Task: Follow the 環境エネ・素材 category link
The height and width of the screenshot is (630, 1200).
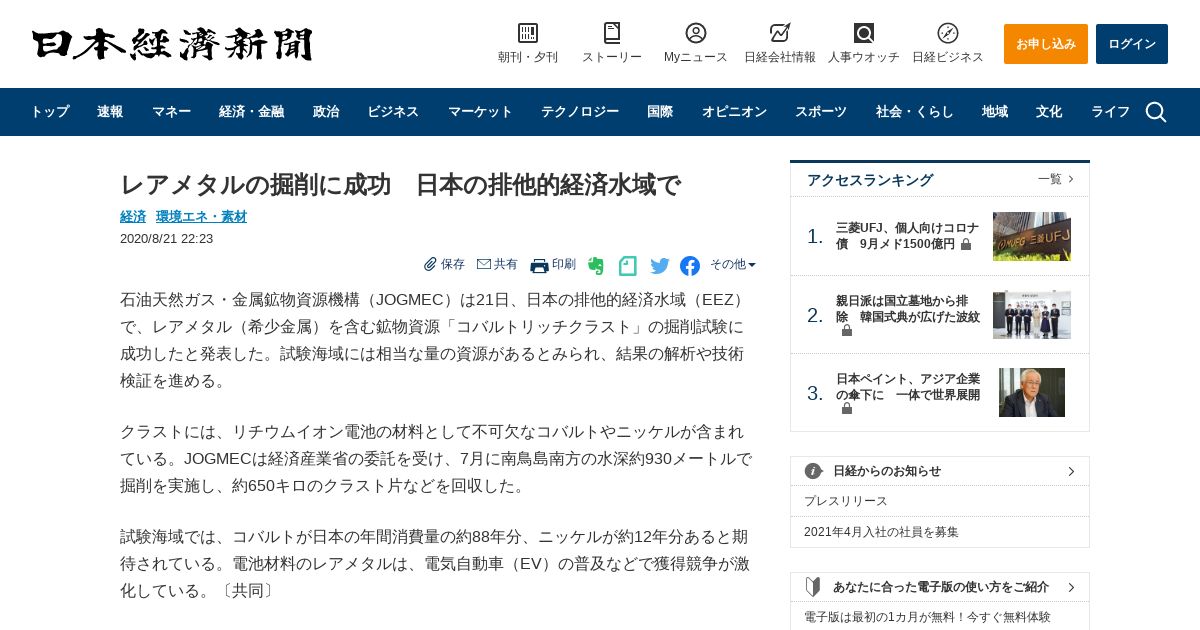Action: tap(201, 216)
